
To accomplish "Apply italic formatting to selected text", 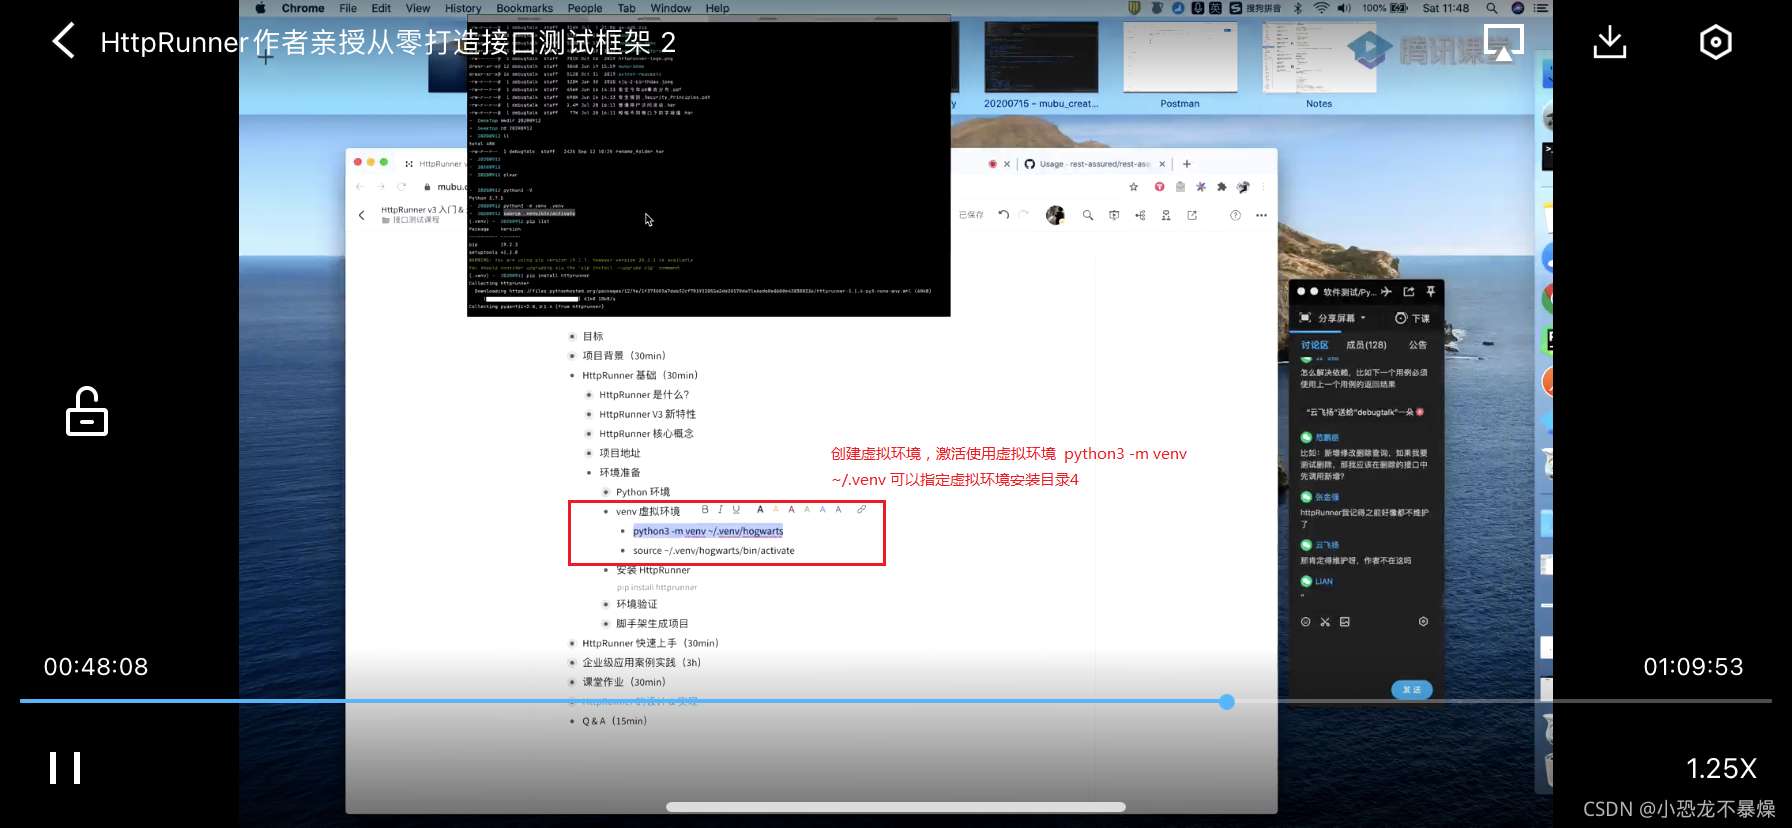I will click(x=720, y=510).
